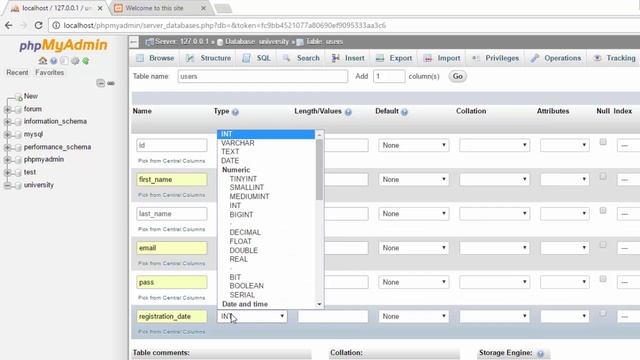Toggle Null checkbox for id column
The width and height of the screenshot is (640, 360).
click(x=603, y=142)
